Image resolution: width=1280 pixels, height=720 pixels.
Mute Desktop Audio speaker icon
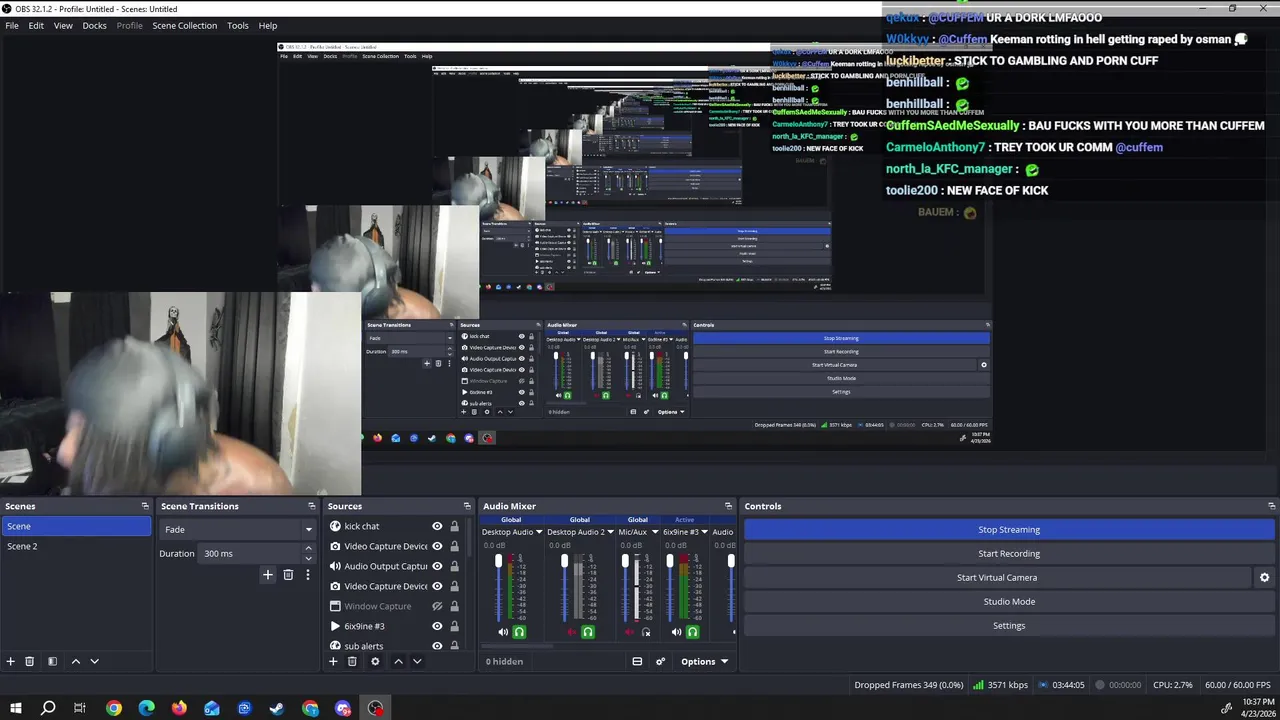(503, 632)
